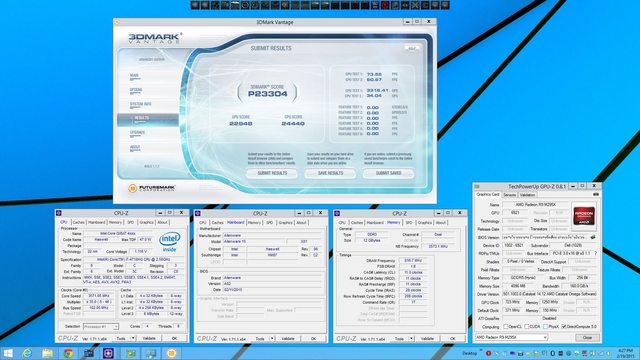Viewport: 640px width, 360px height.
Task: Click the Intel Inside logo in CPU-Z
Action: click(170, 242)
